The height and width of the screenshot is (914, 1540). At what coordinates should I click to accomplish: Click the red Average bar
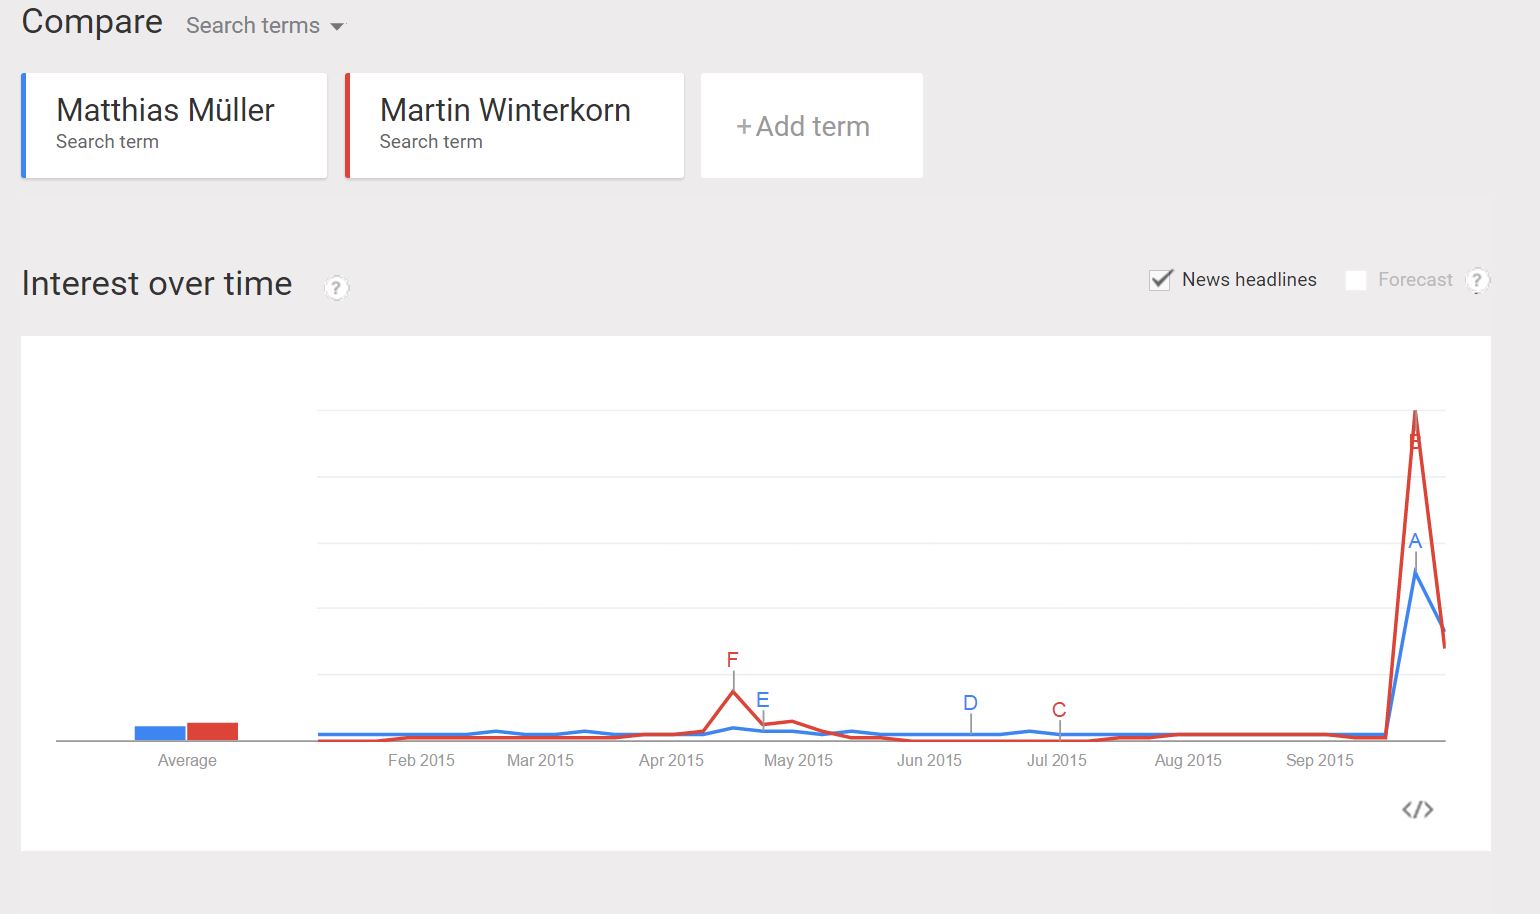click(x=212, y=731)
